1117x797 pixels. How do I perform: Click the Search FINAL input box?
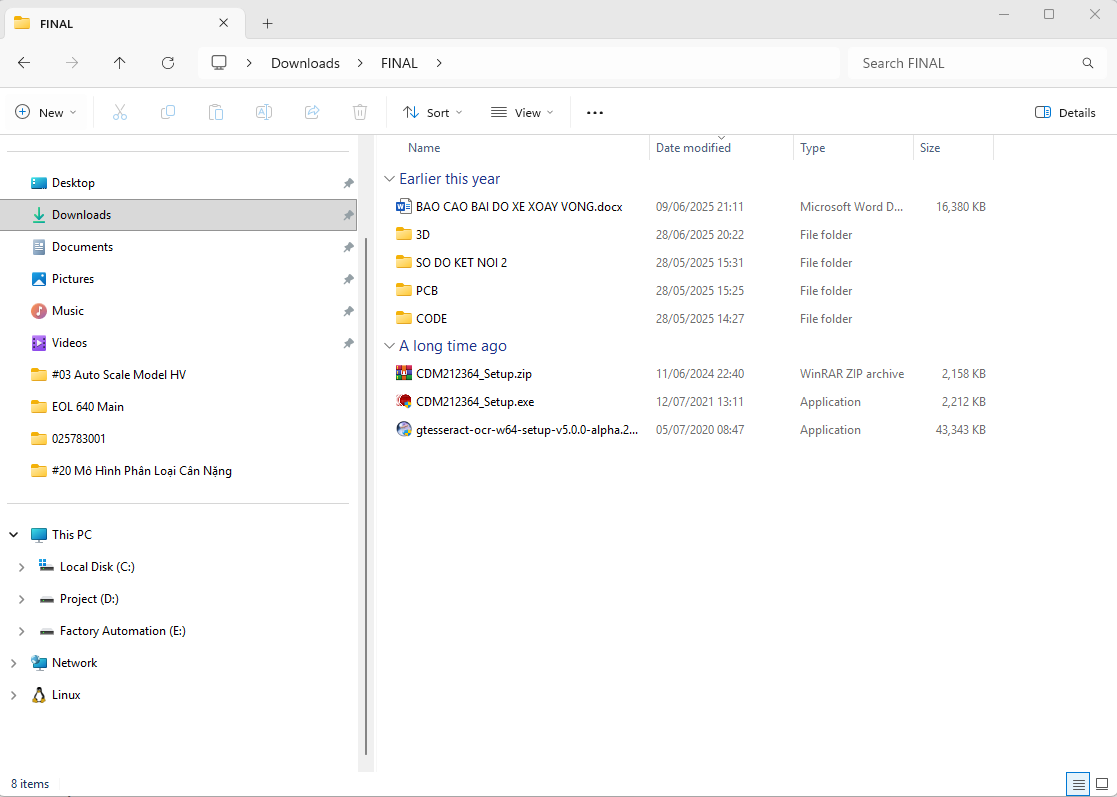(x=965, y=63)
